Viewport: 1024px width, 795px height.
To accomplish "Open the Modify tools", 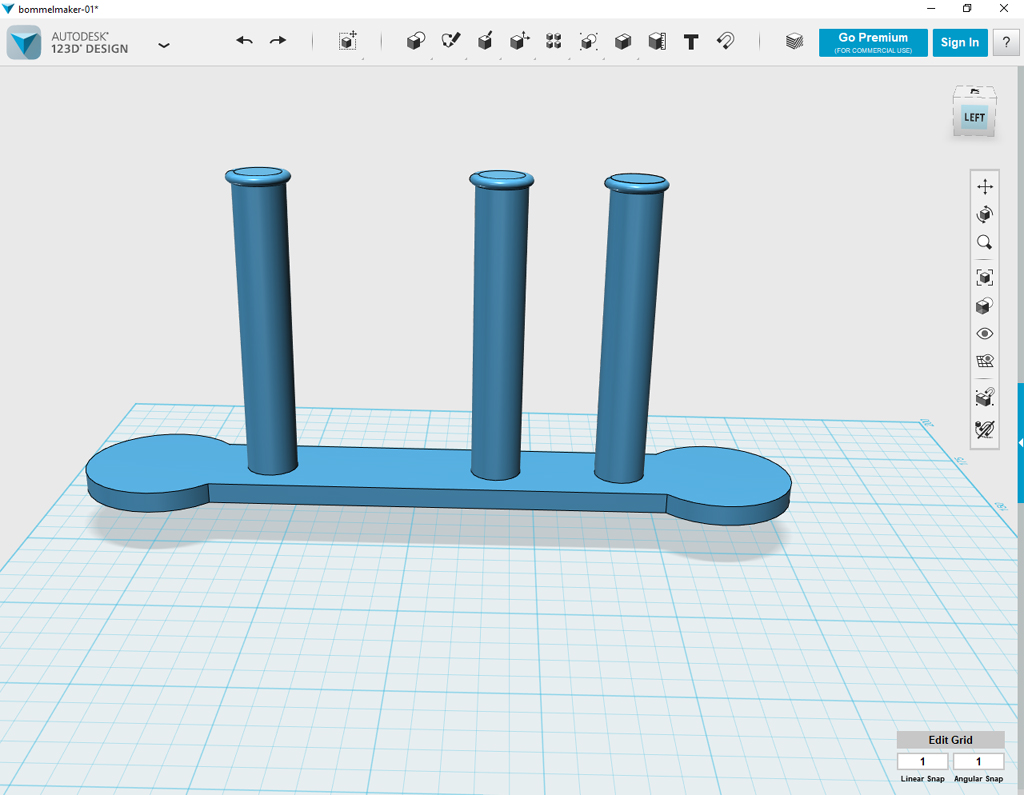I will click(520, 41).
